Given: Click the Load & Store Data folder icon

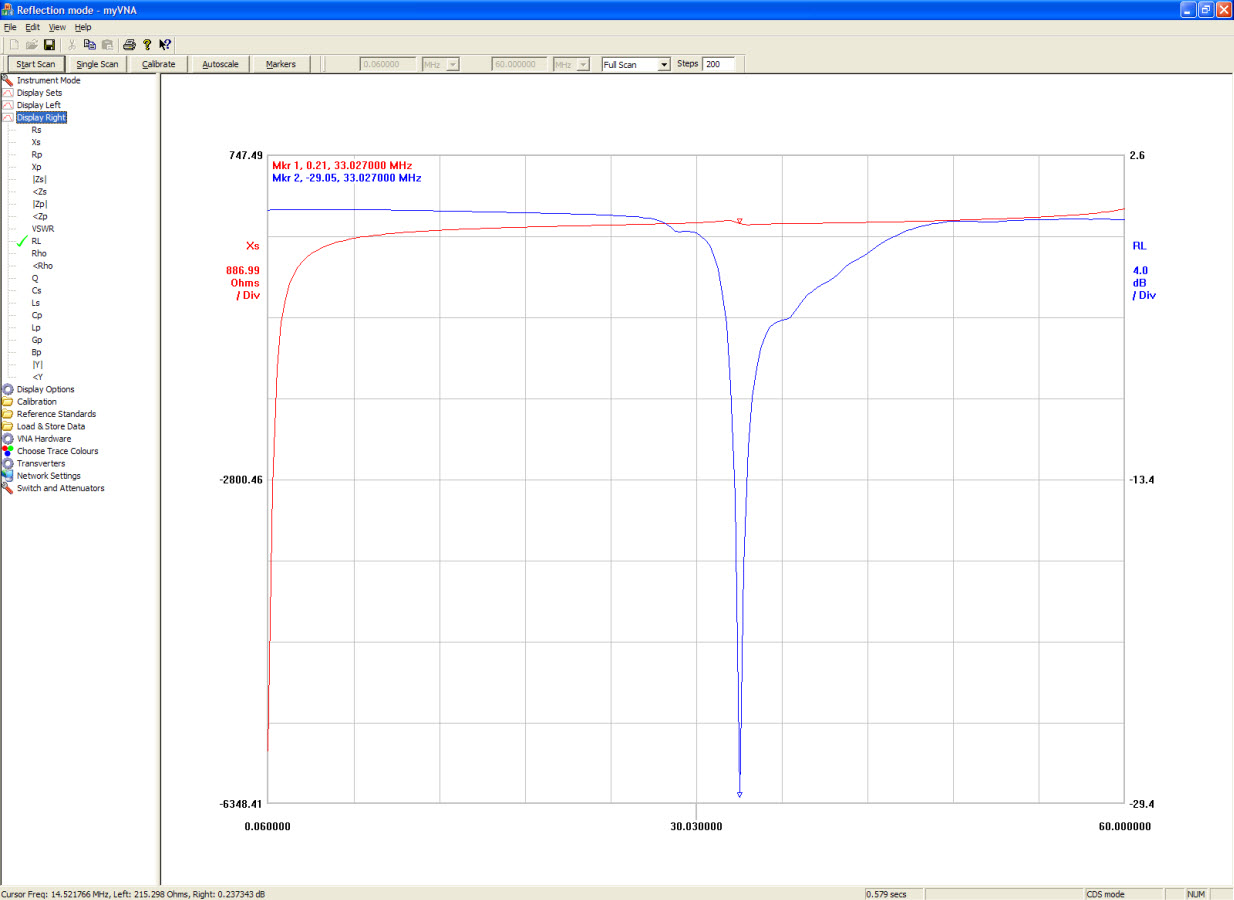Looking at the screenshot, I should click(7, 426).
